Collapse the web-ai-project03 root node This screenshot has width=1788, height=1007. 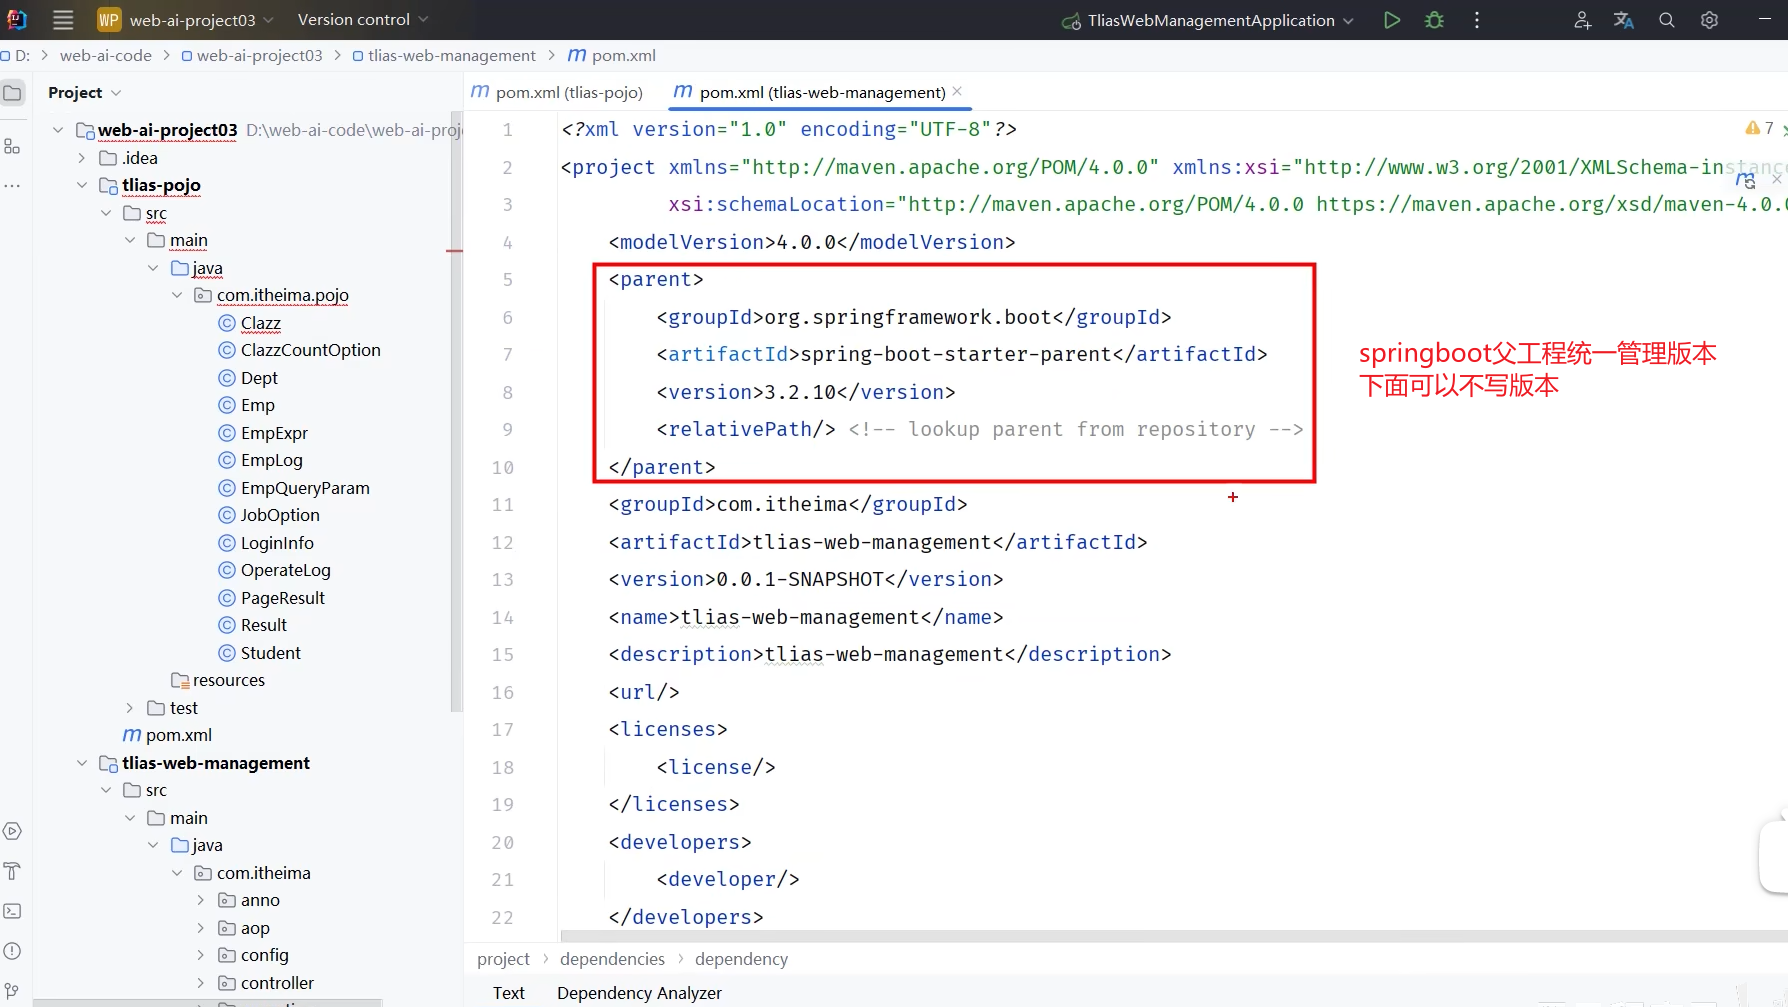pyautogui.click(x=58, y=130)
